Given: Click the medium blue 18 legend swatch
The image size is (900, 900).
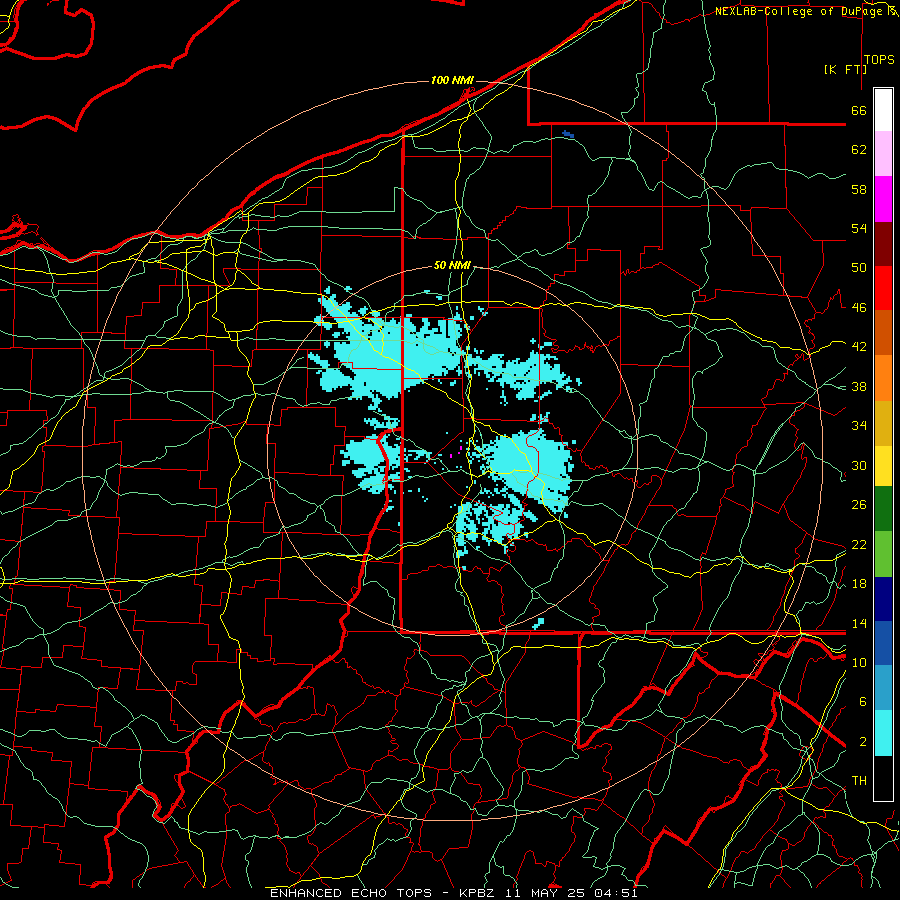Looking at the screenshot, I should coord(883,643).
